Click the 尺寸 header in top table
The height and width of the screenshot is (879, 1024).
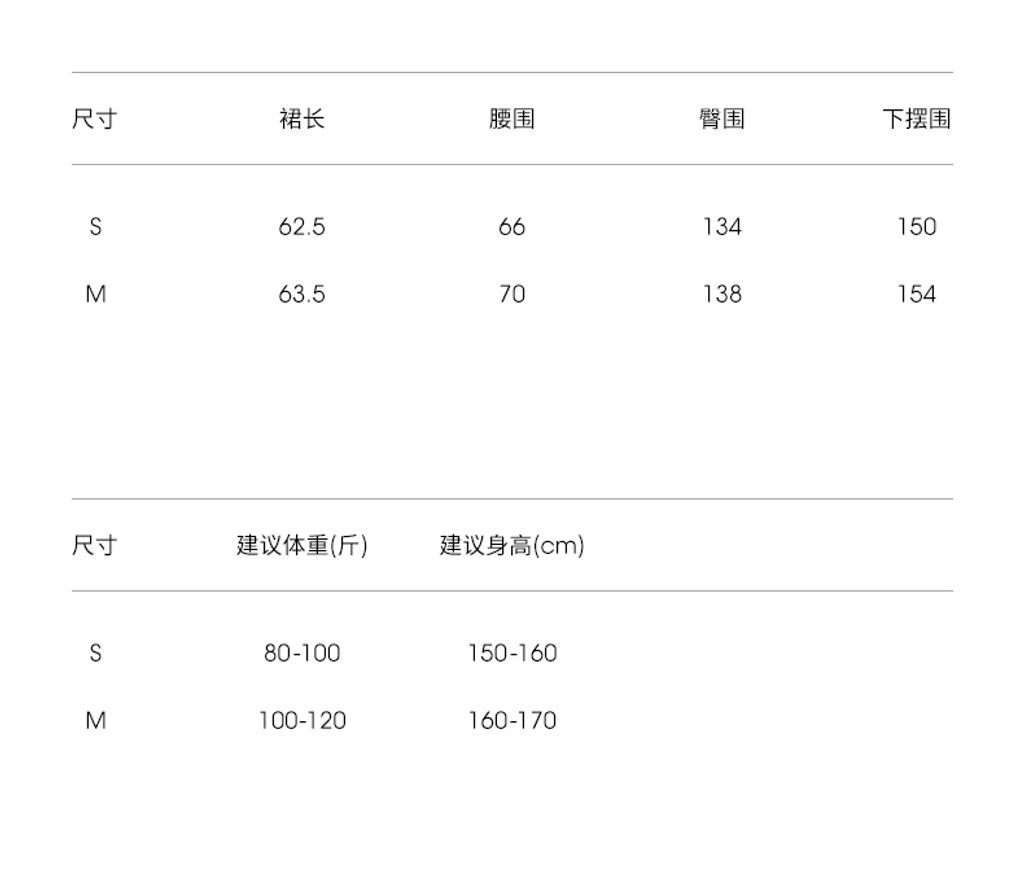(x=95, y=119)
